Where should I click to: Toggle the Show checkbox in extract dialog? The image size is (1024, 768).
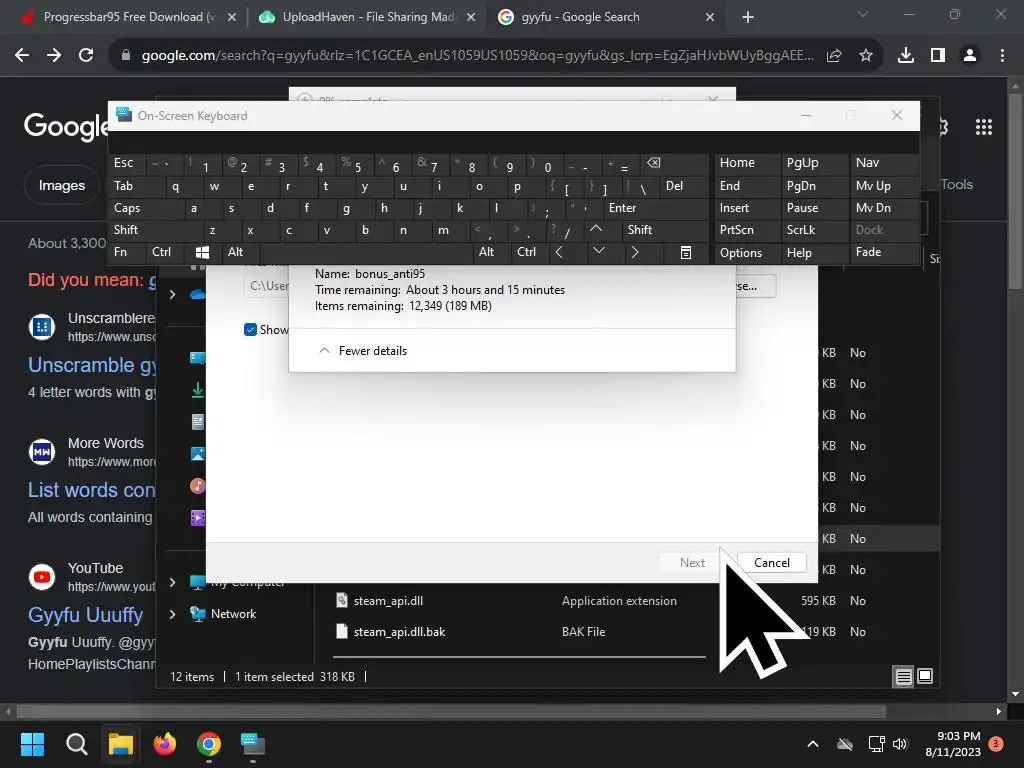click(250, 330)
